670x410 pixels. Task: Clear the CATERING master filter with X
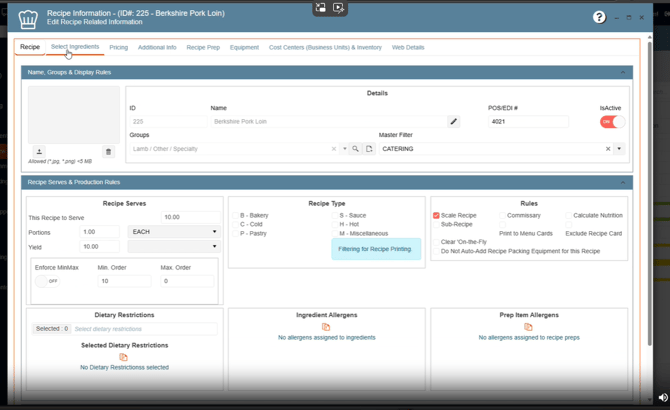pos(607,149)
